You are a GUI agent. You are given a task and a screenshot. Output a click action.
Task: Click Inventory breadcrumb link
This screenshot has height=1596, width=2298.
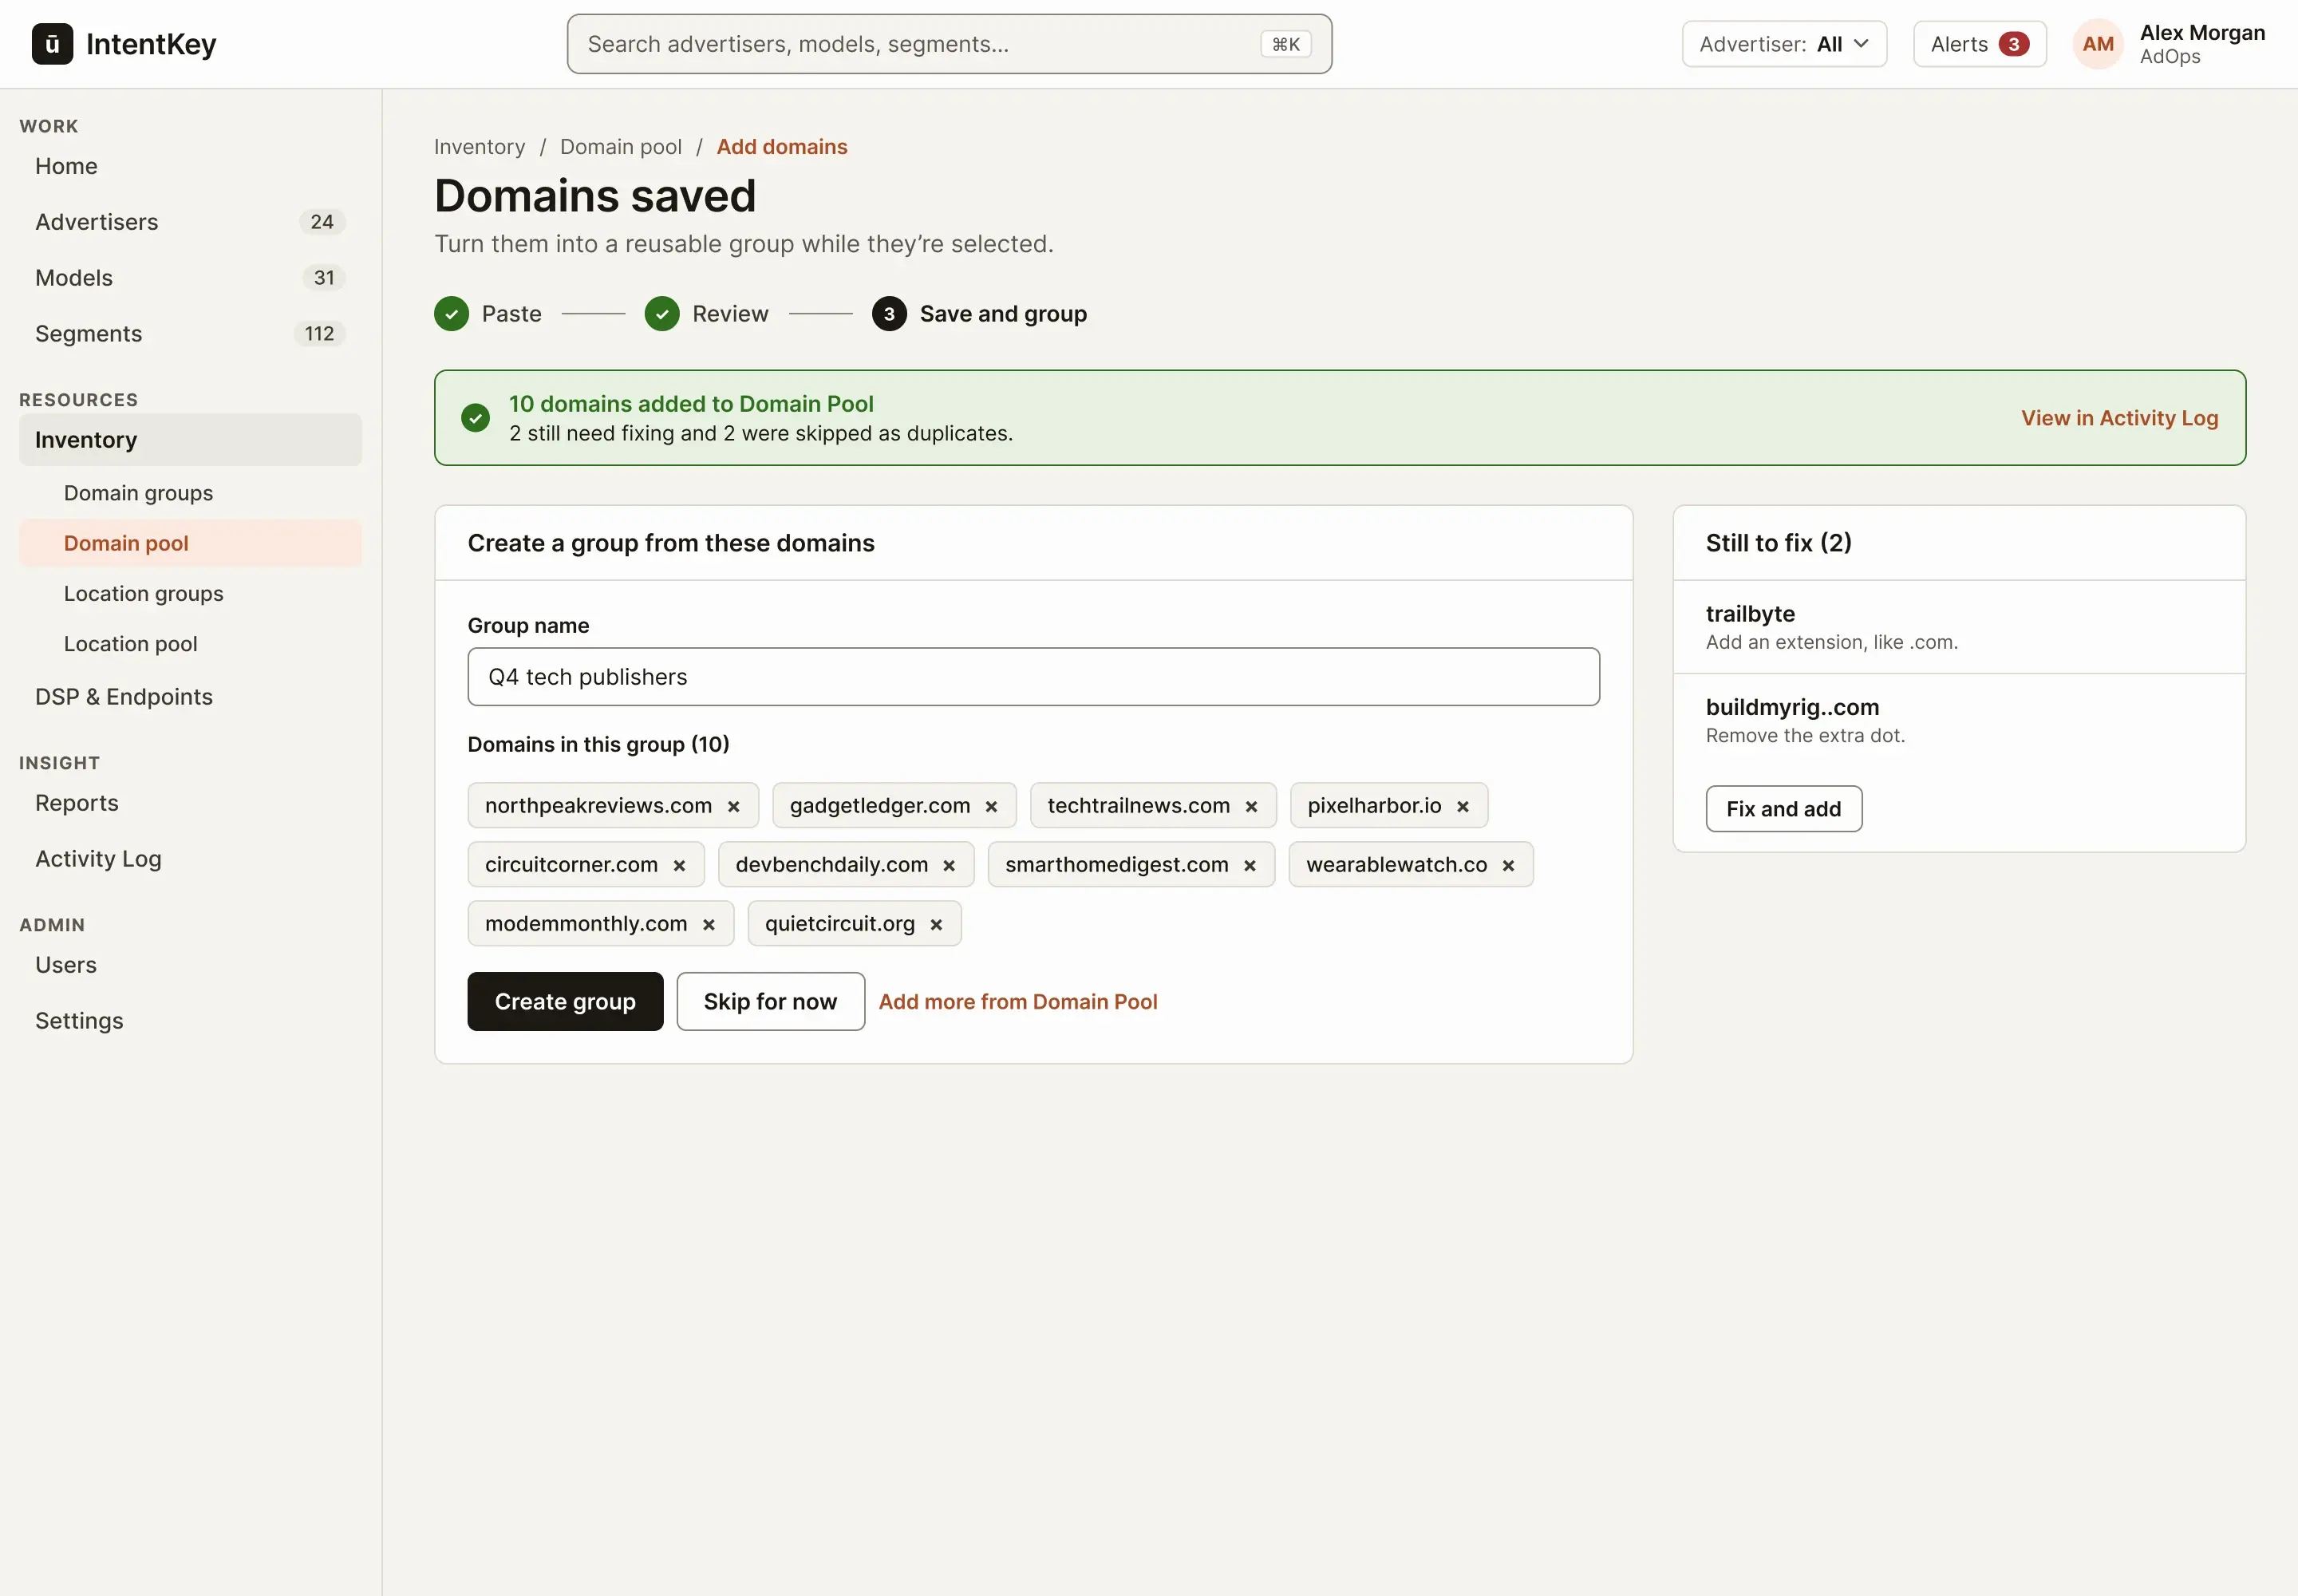click(x=480, y=147)
